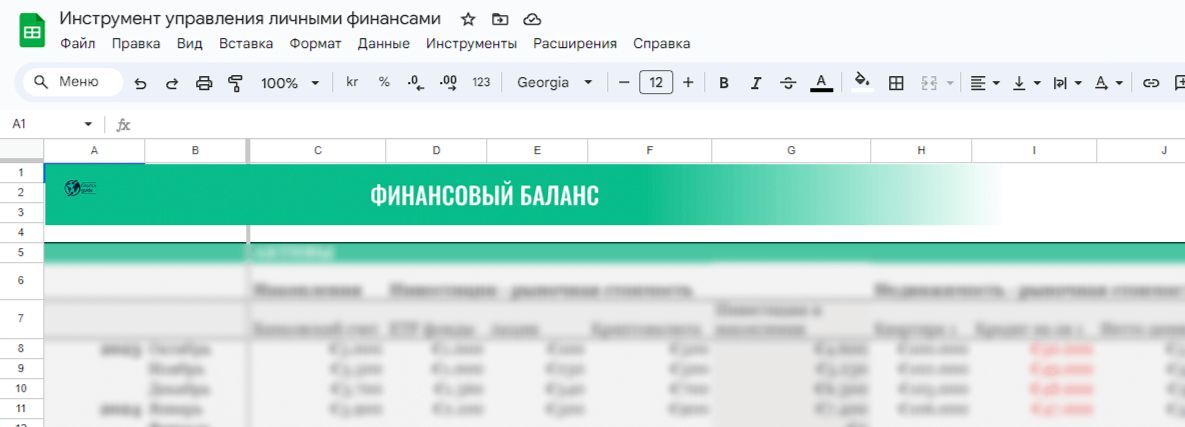
Task: Open the horizontal align dropdown
Action: coord(984,83)
